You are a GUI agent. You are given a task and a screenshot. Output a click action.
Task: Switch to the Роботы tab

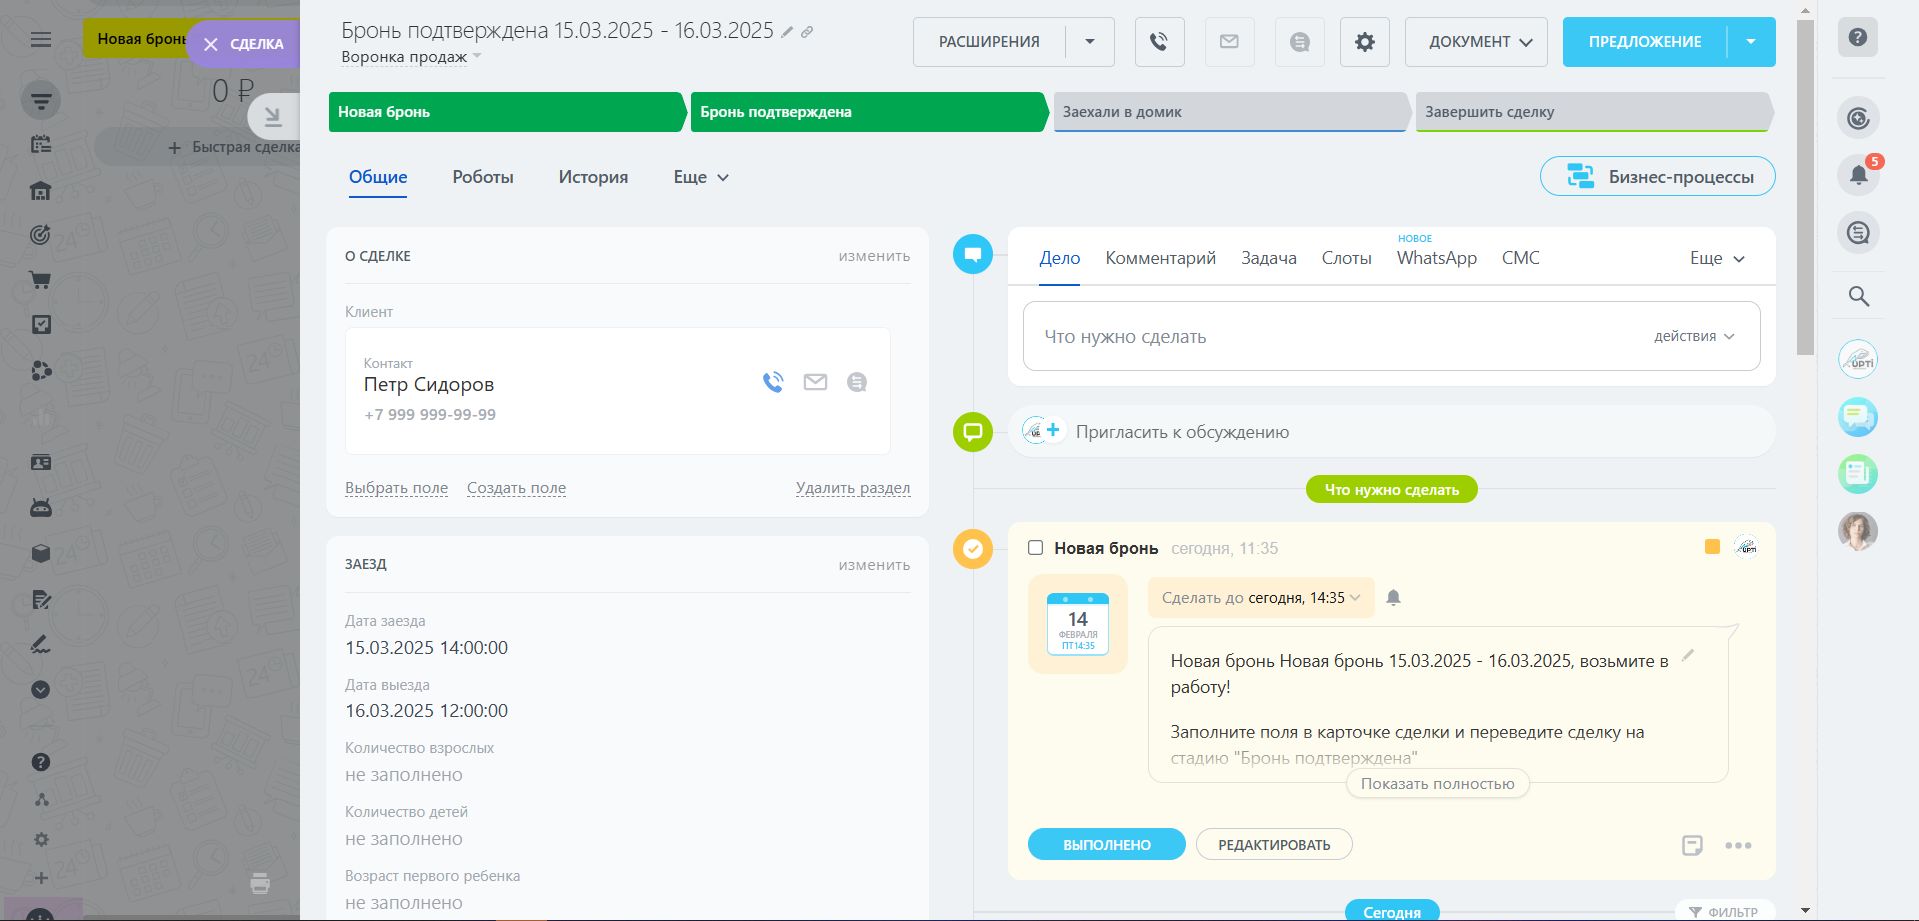pyautogui.click(x=482, y=177)
